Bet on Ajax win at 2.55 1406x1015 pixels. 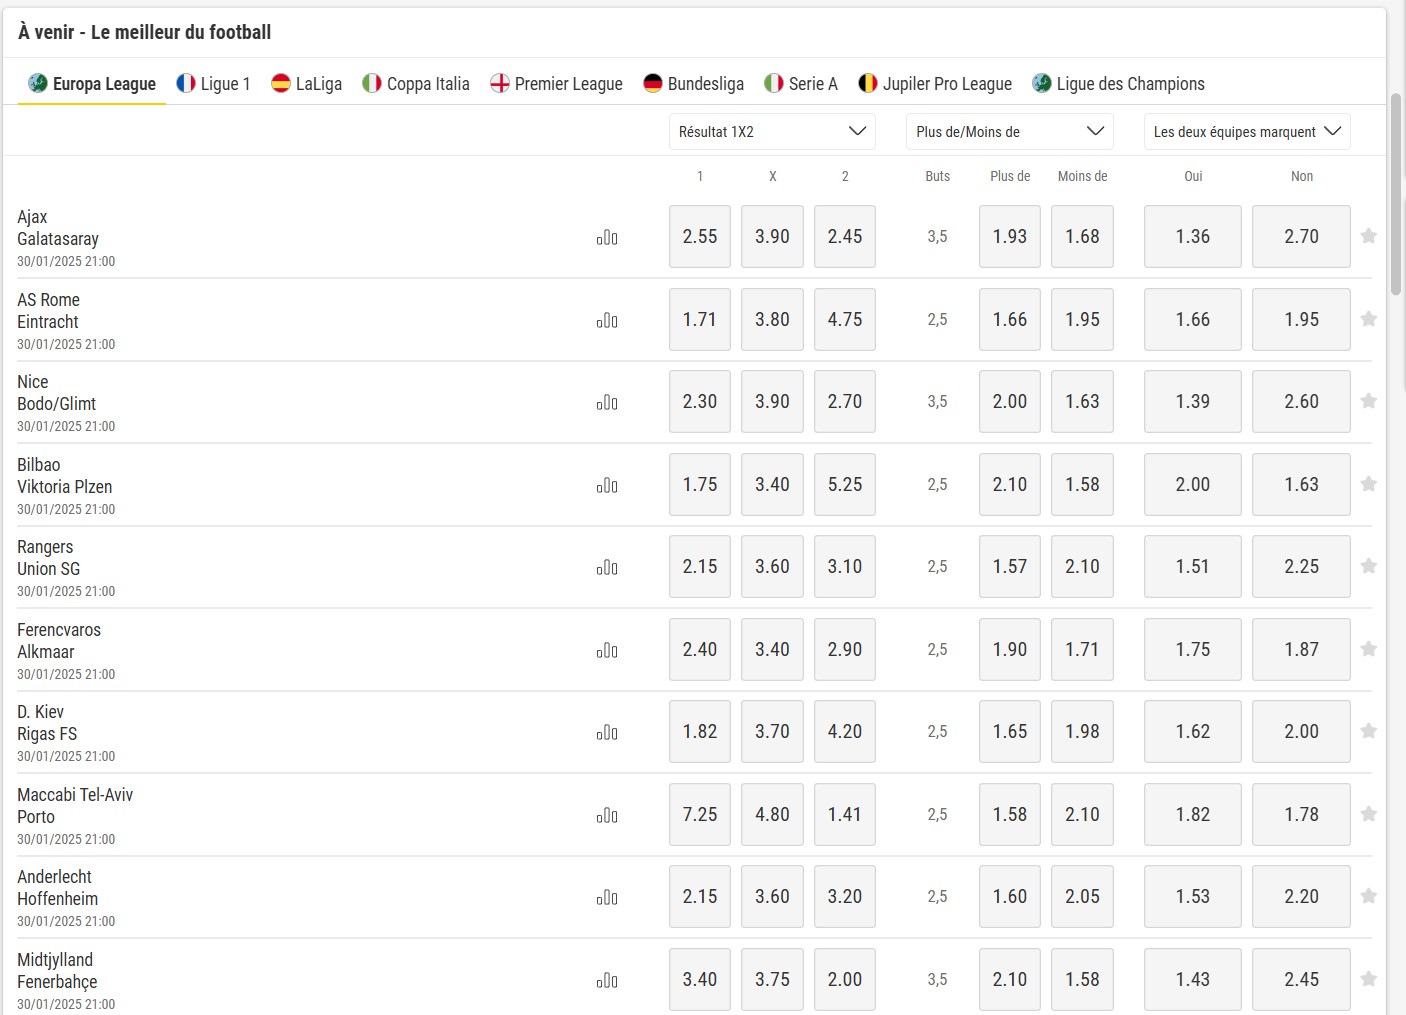pyautogui.click(x=700, y=237)
